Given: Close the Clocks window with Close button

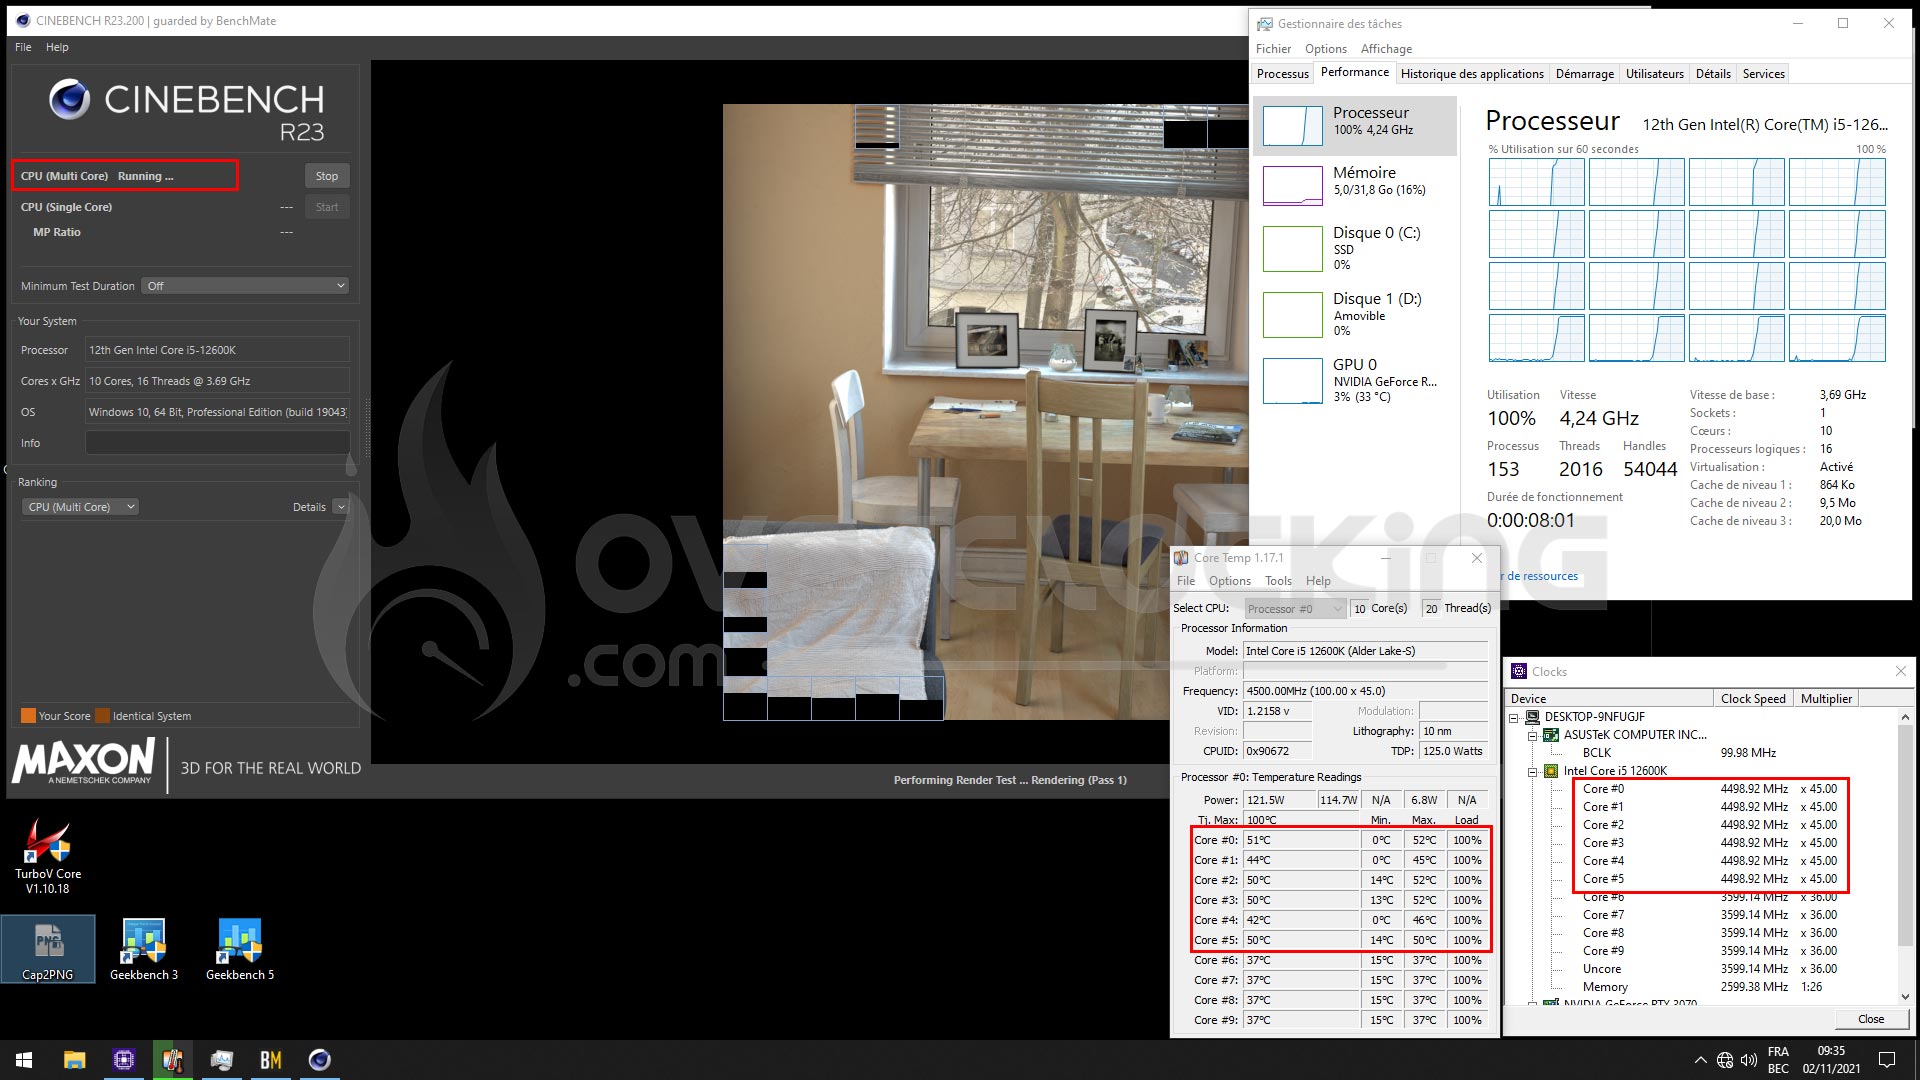Looking at the screenshot, I should [x=1871, y=1019].
